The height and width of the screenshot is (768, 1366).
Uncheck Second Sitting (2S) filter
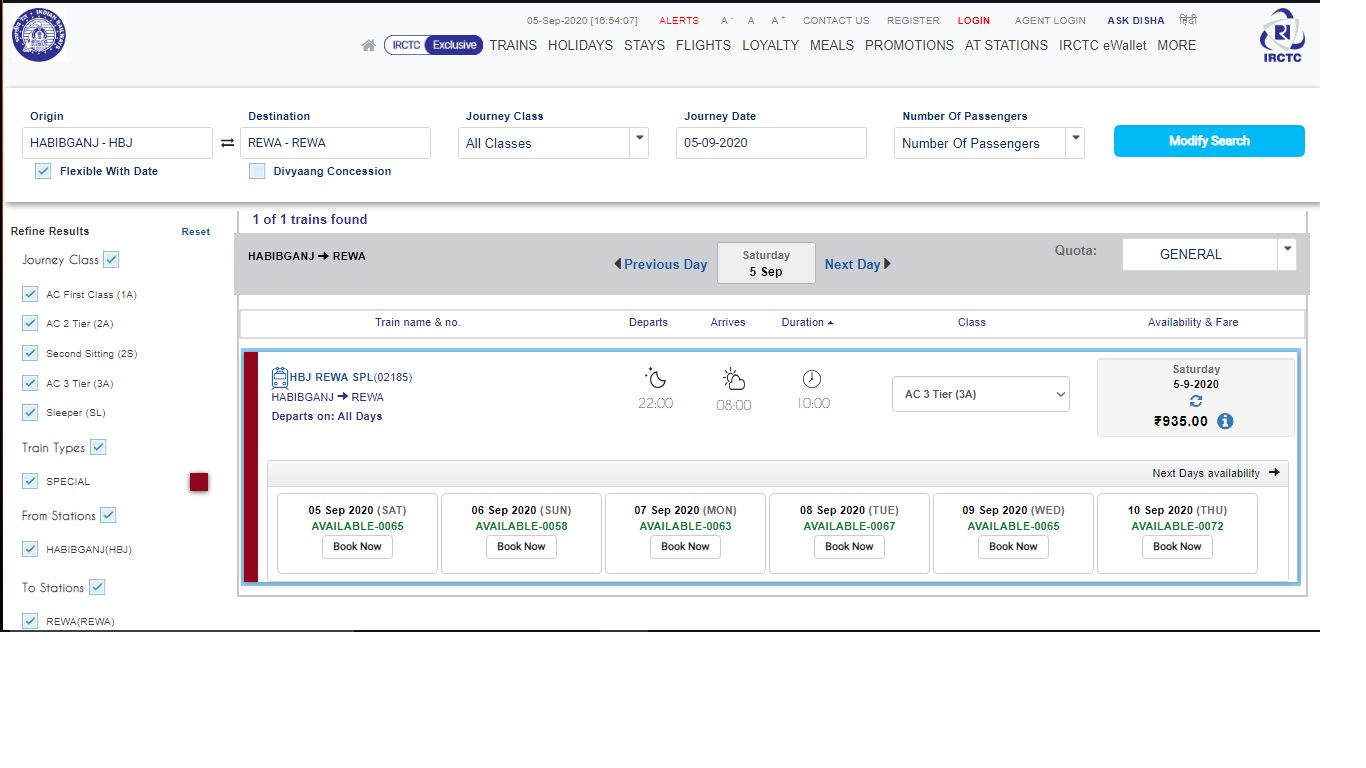tap(30, 354)
